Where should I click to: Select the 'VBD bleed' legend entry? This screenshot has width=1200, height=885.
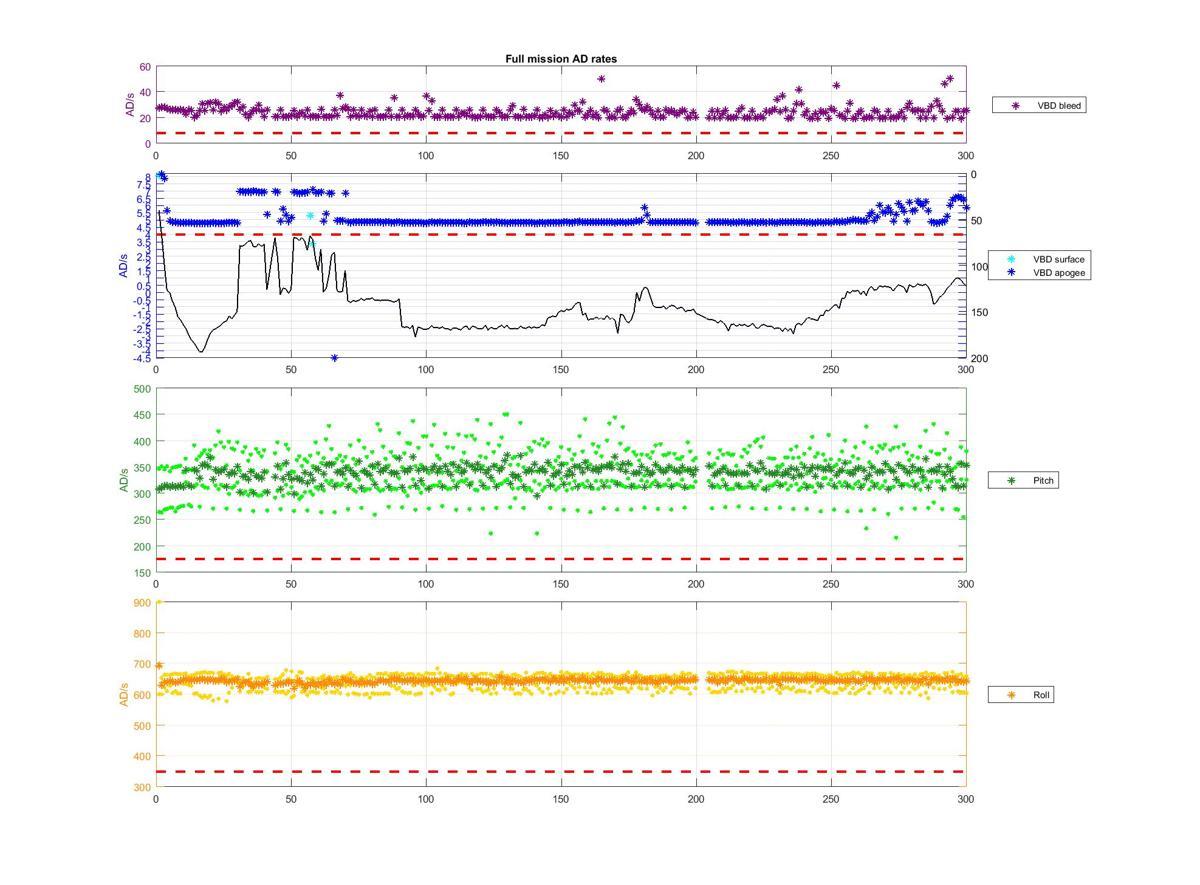point(1039,104)
